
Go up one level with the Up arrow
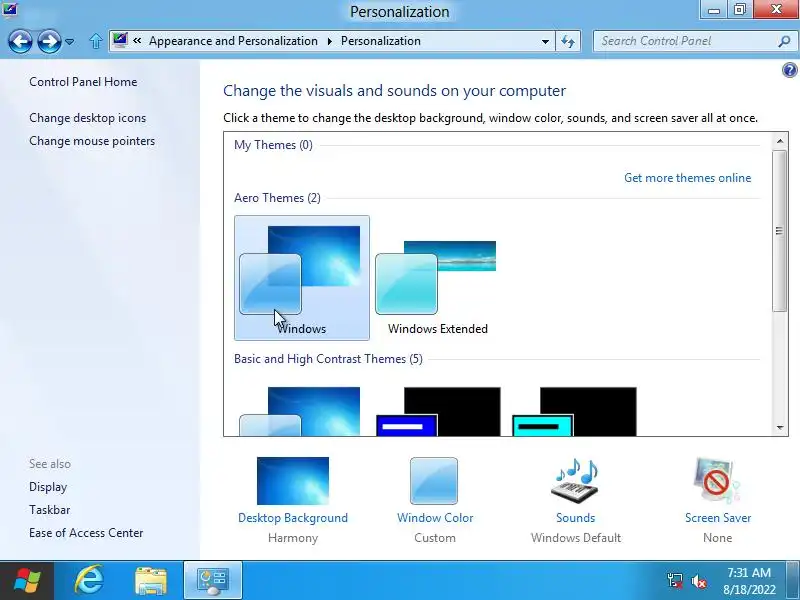click(x=95, y=41)
